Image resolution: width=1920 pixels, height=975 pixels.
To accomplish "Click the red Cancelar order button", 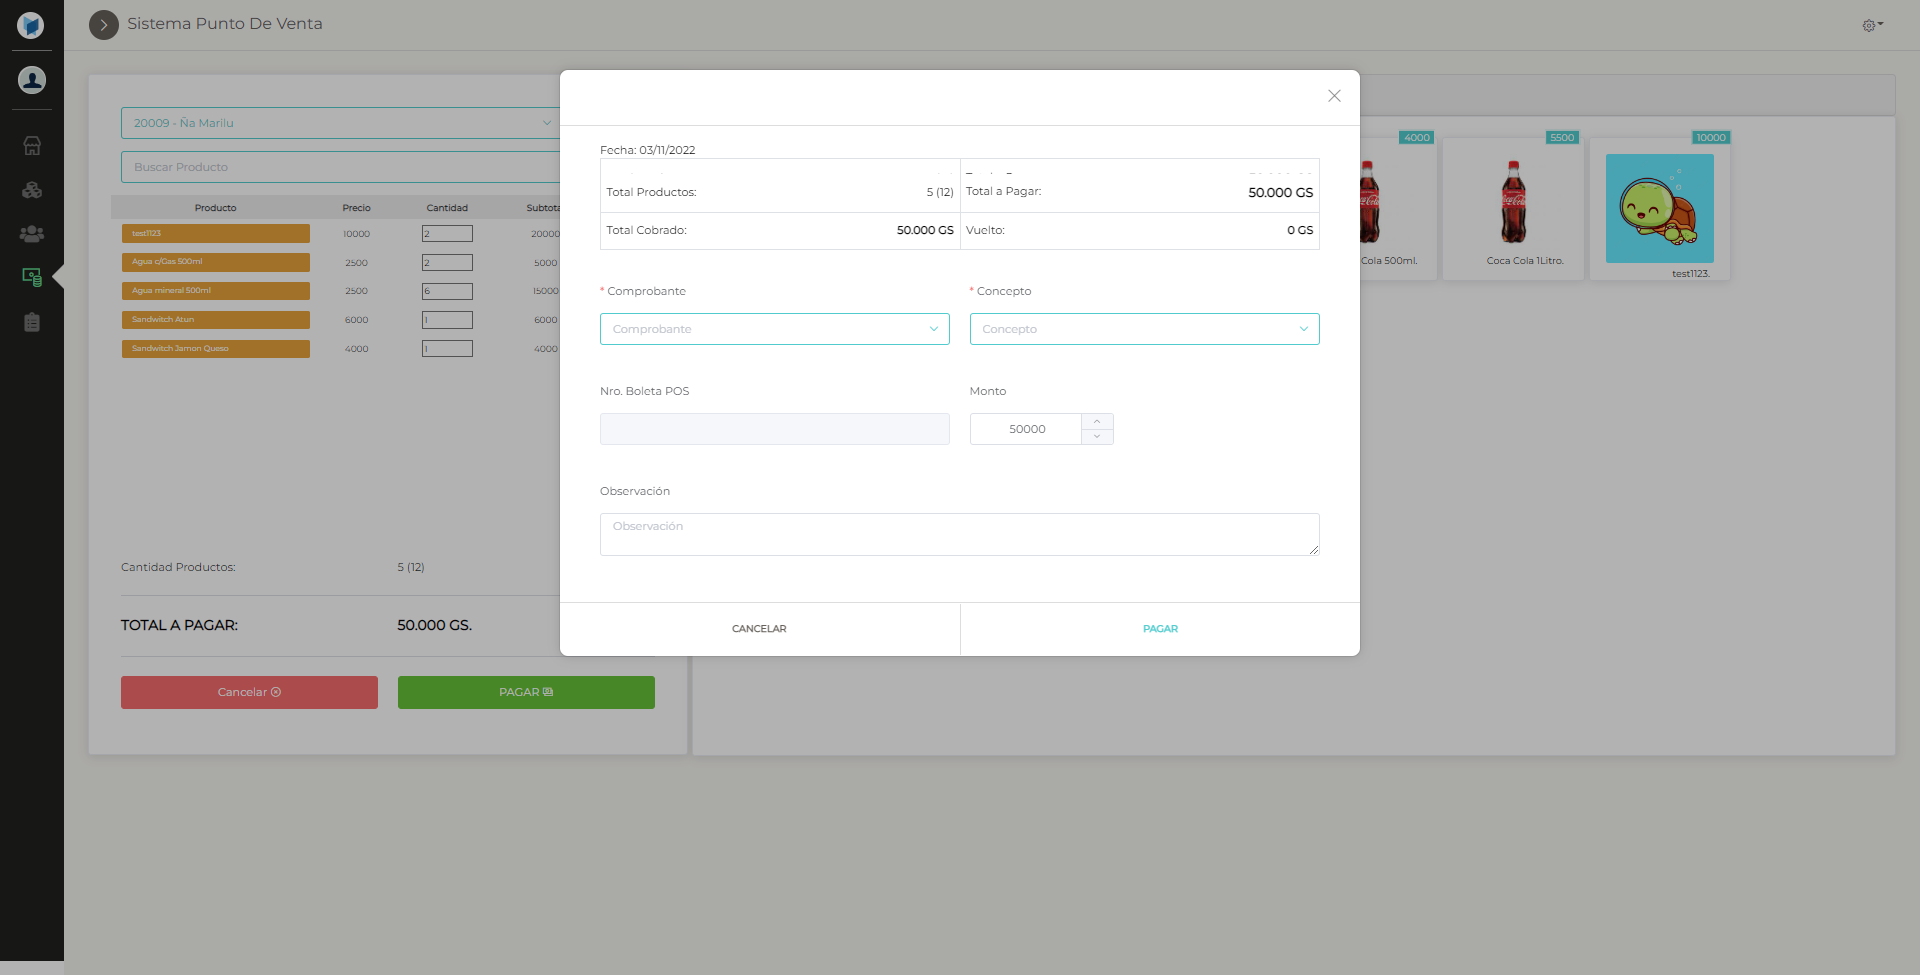I will [248, 691].
